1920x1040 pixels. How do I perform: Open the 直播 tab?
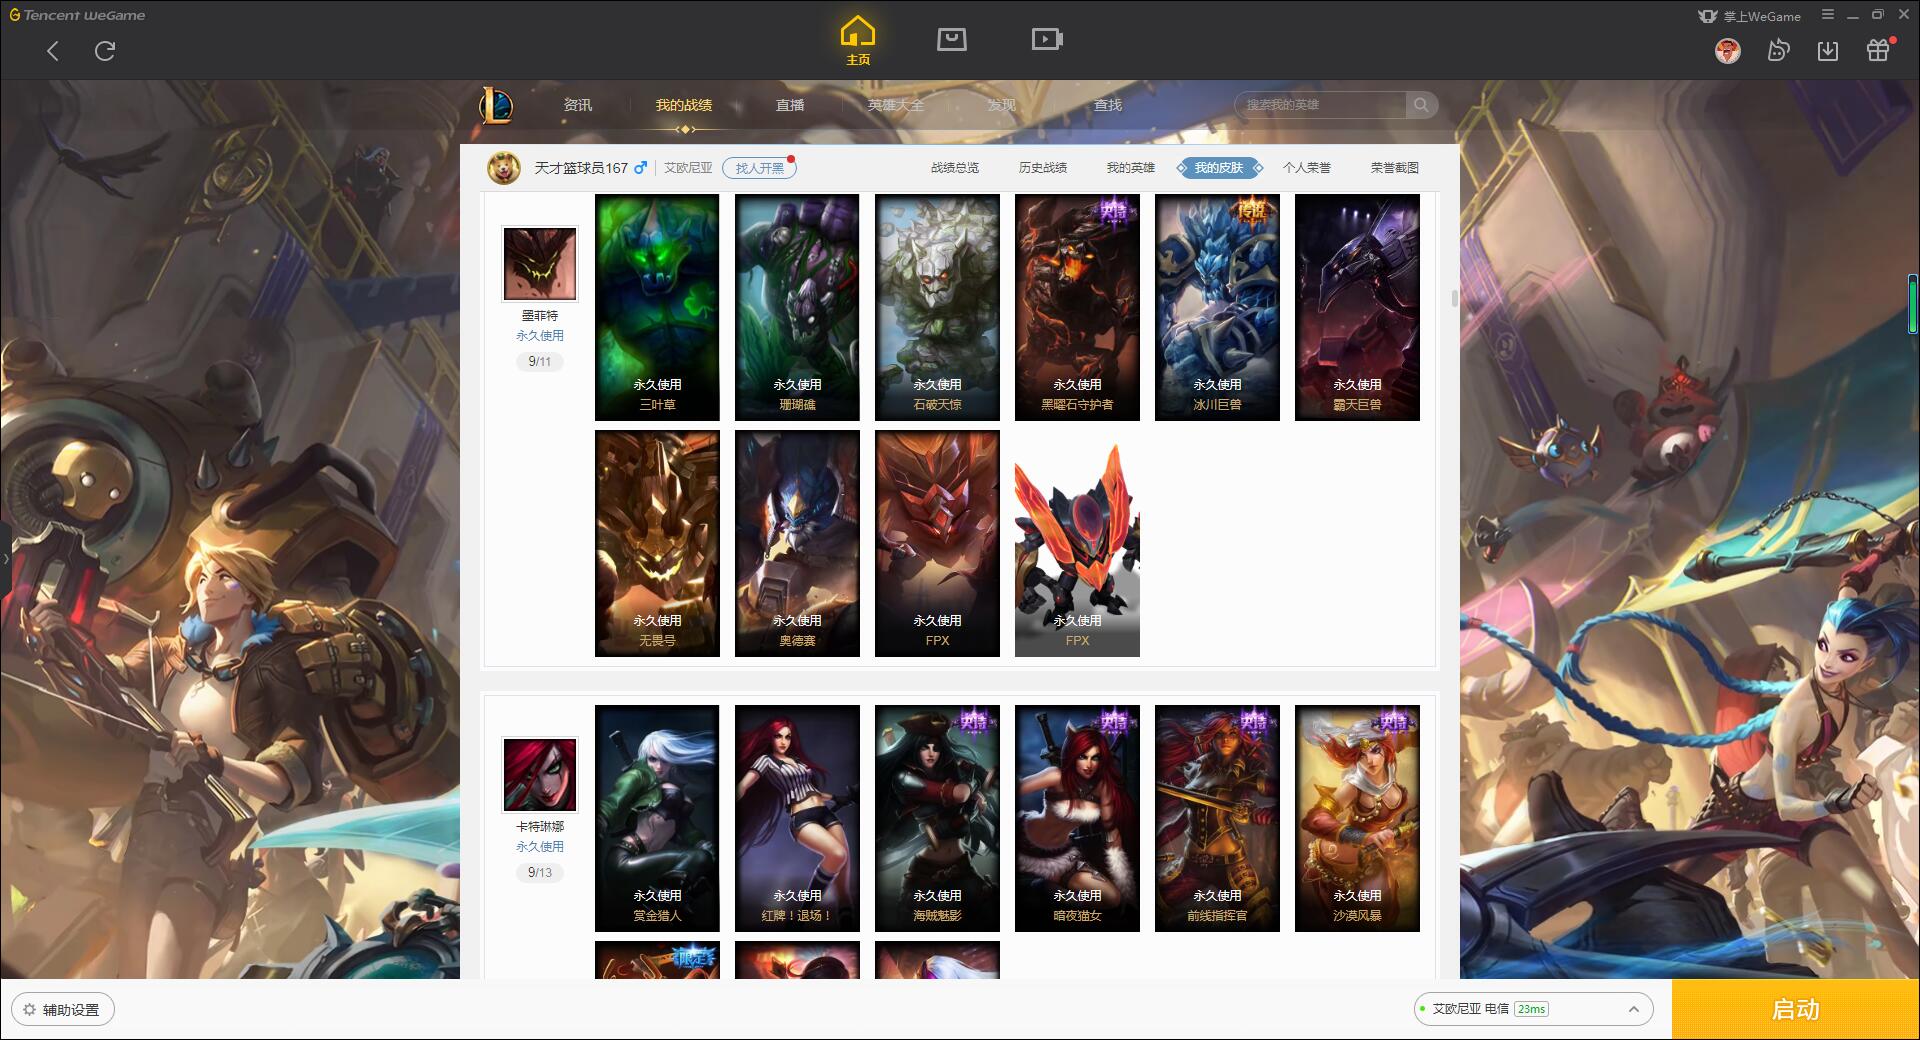click(x=790, y=105)
